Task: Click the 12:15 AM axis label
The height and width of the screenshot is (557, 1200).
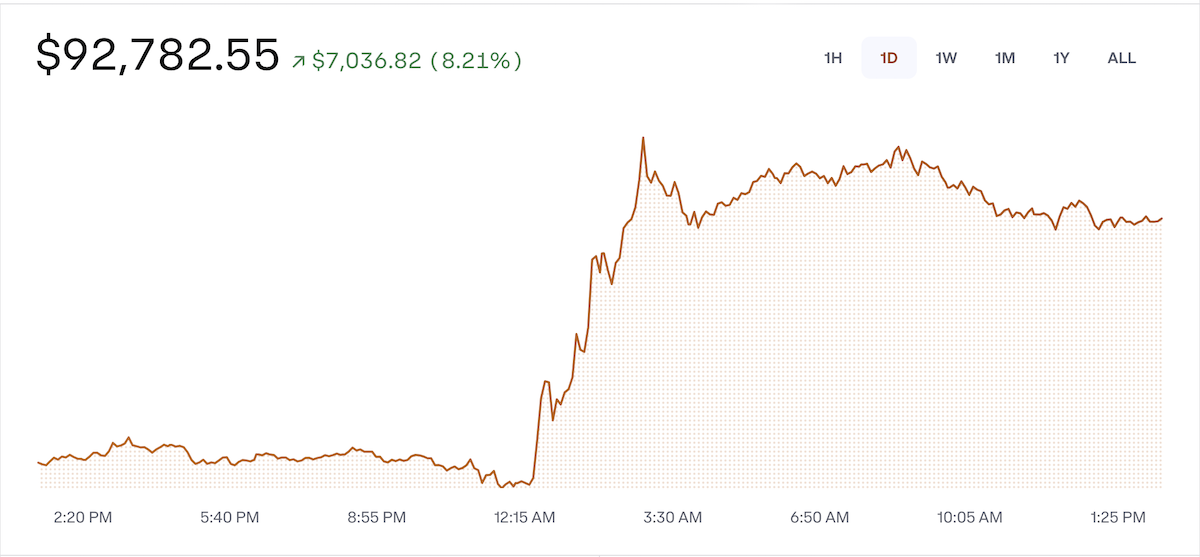Action: (524, 517)
